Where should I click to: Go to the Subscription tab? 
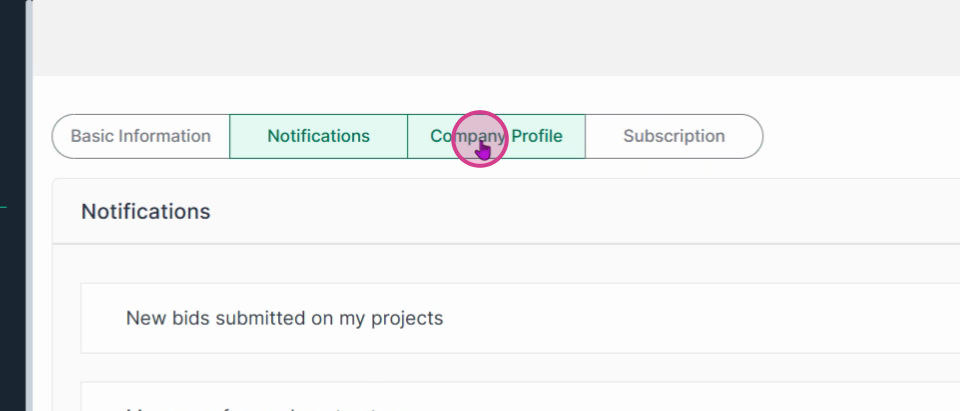point(674,136)
